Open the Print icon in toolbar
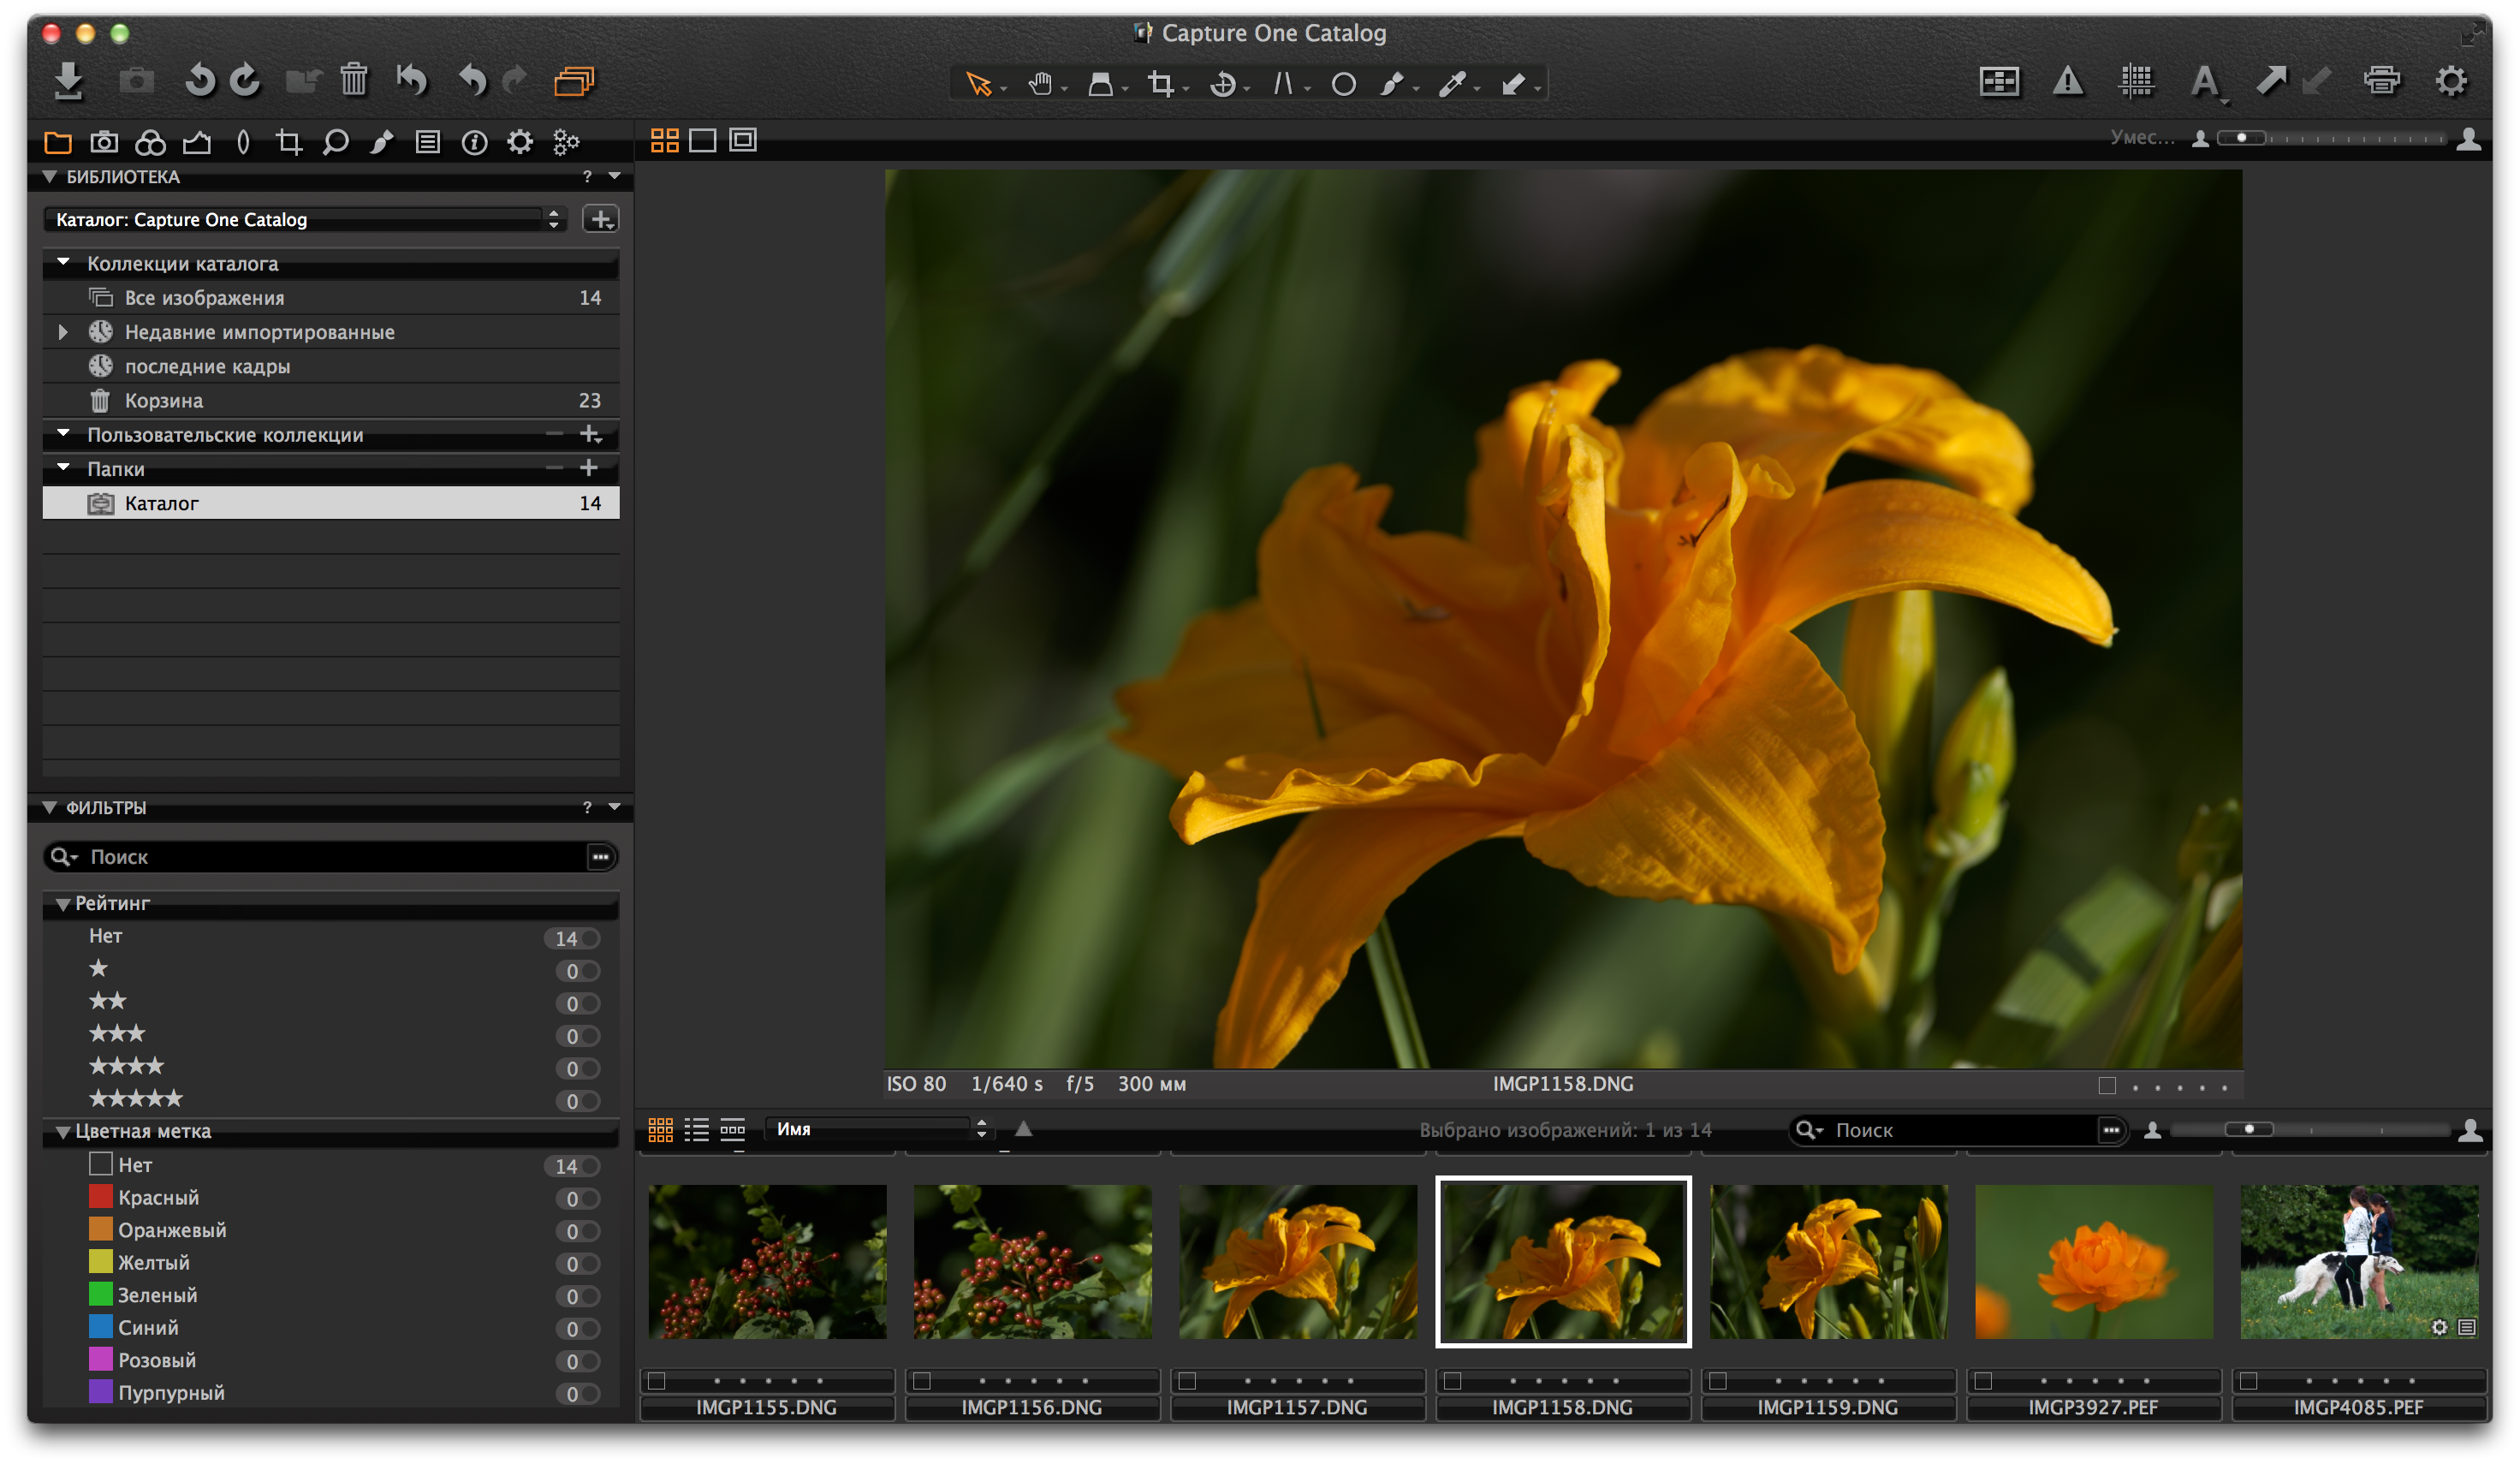This screenshot has width=2520, height=1464. 2381,80
